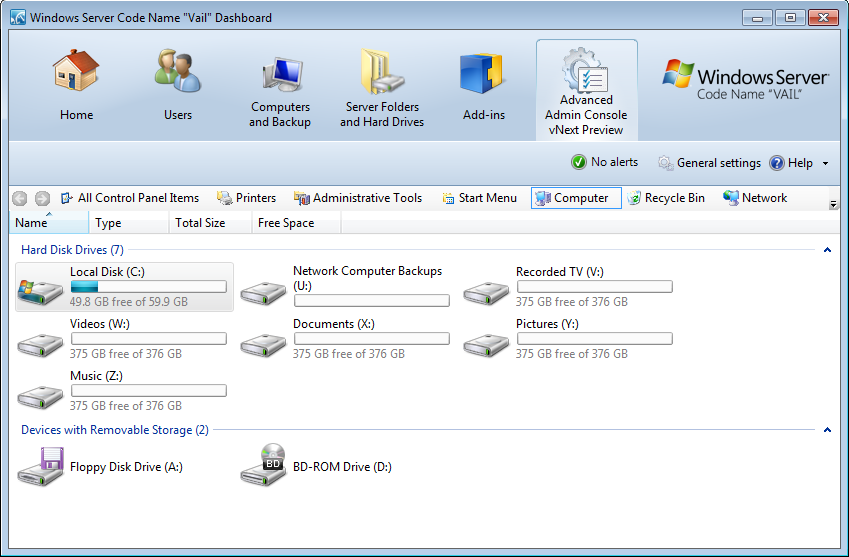Collapse the Devices with Removable Storage chevron
849x557 pixels.
click(827, 430)
